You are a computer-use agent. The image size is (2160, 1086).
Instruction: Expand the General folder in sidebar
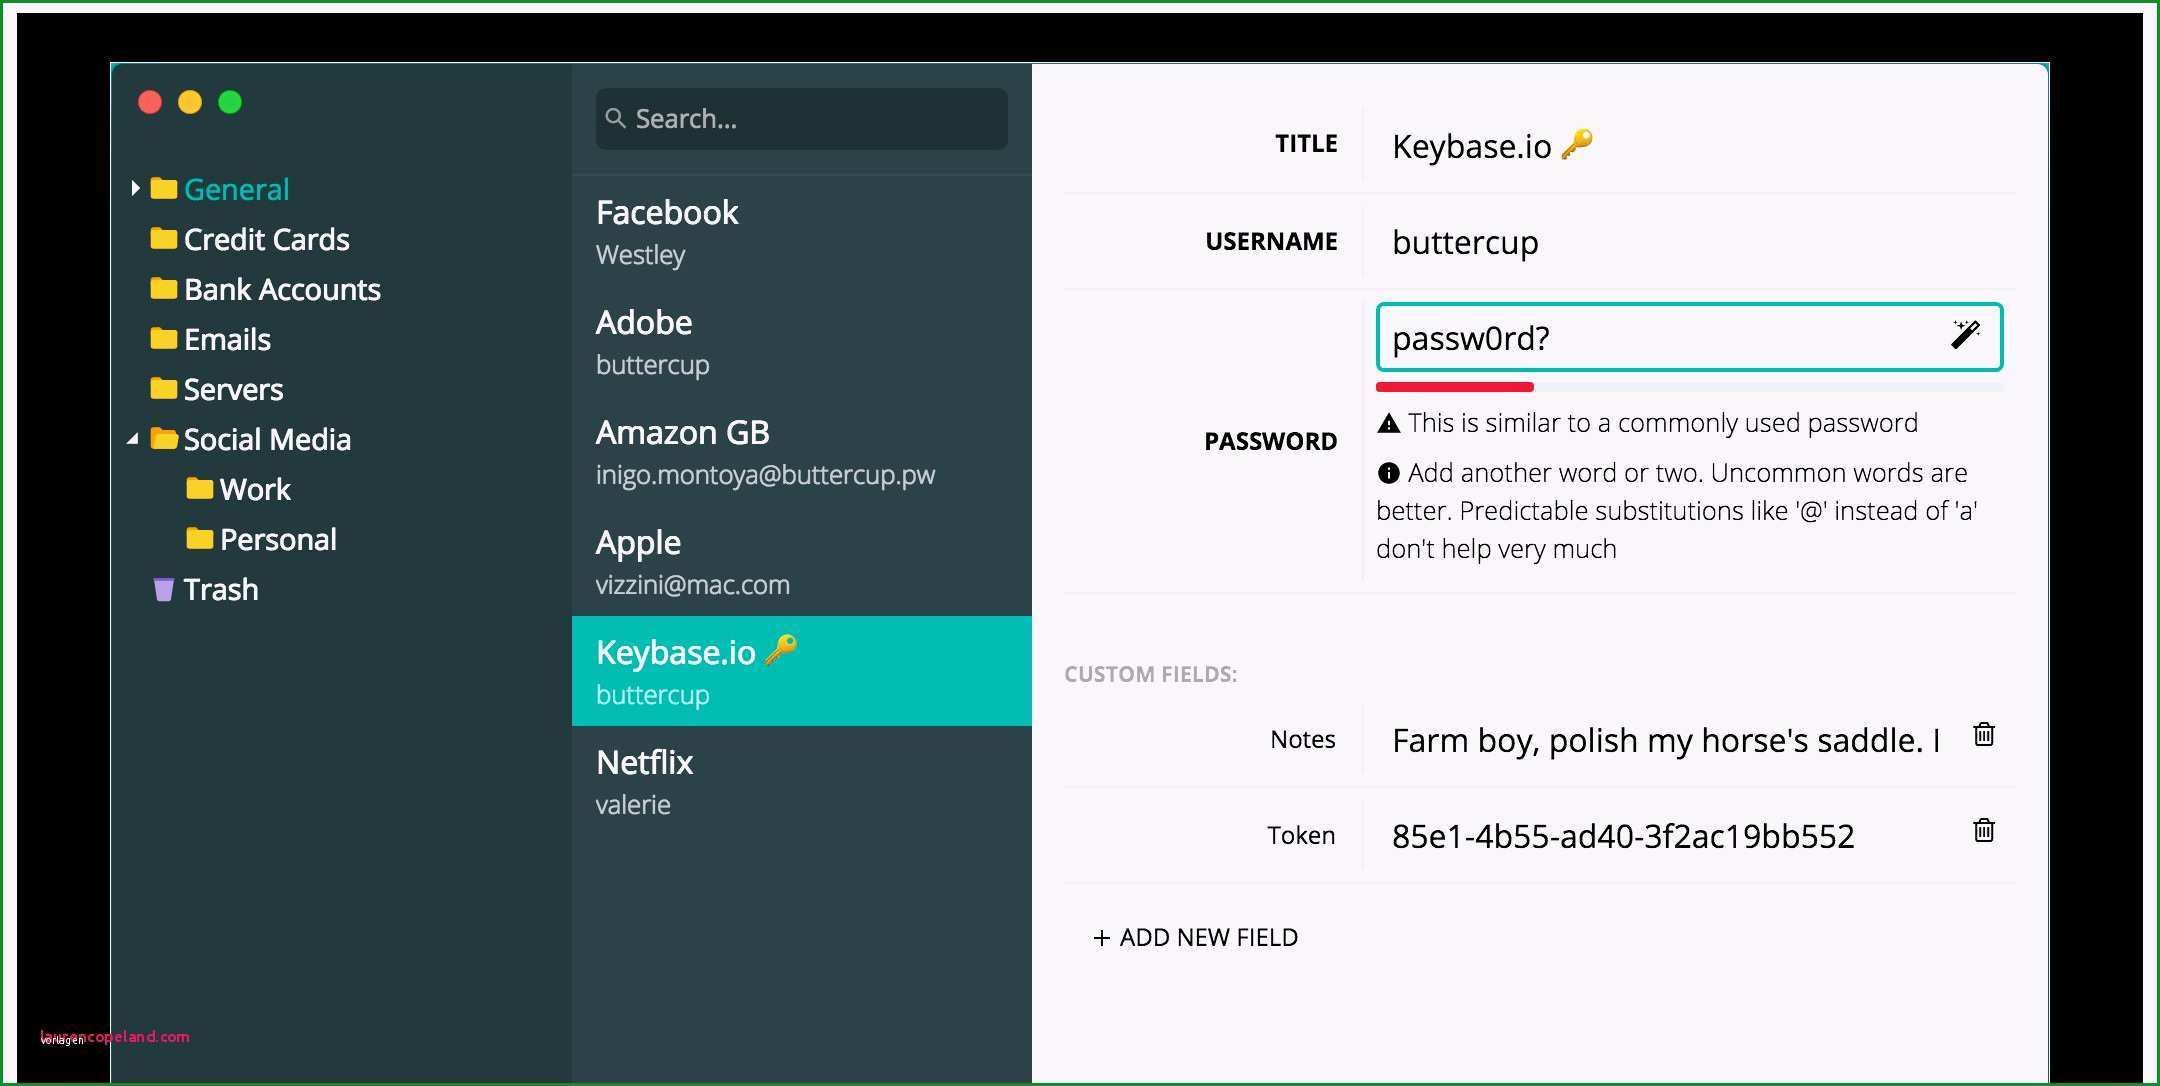pyautogui.click(x=134, y=188)
